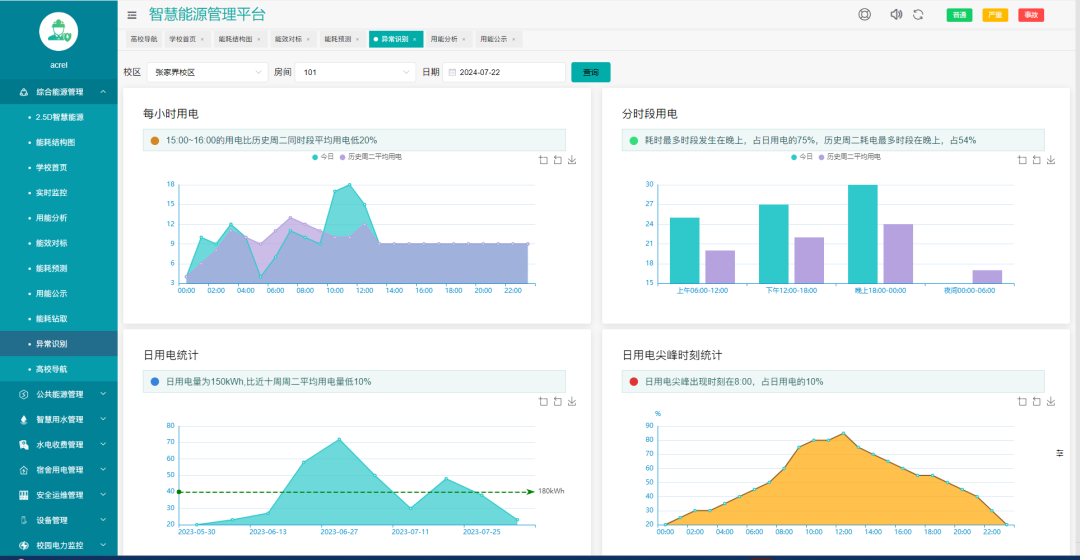Open the help/support circle icon in header

tap(864, 14)
